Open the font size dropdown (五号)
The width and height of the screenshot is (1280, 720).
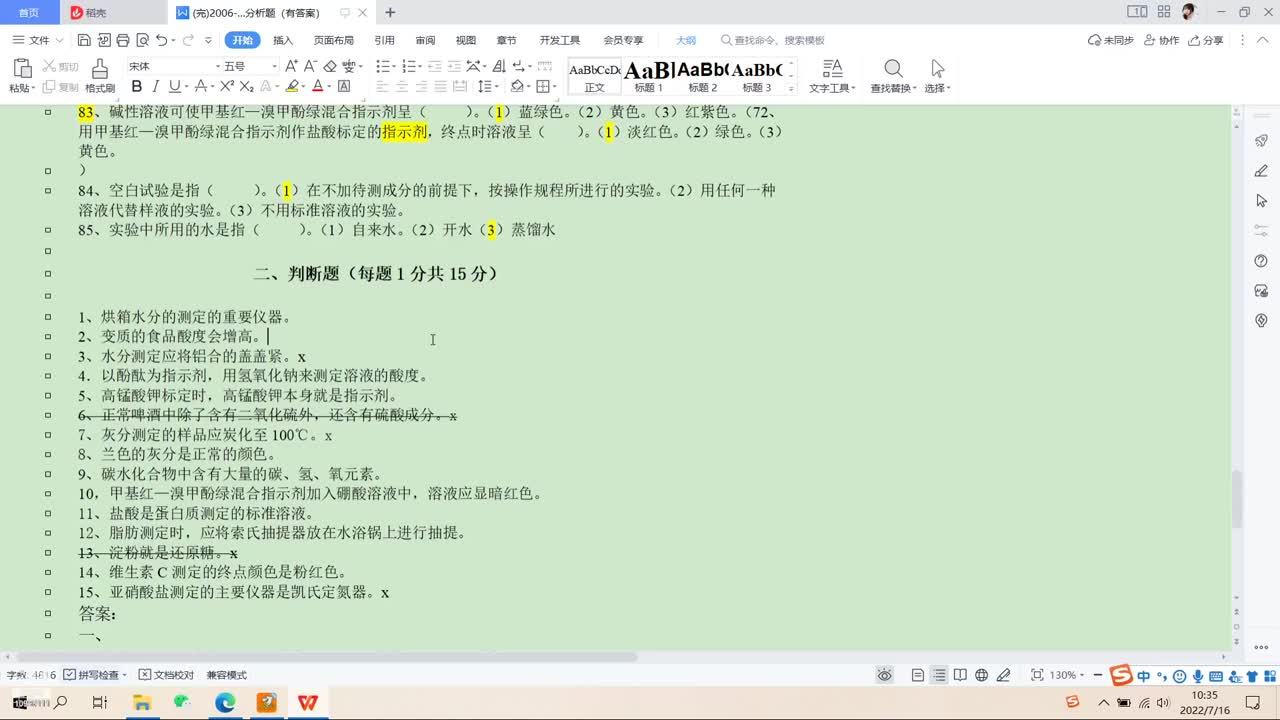point(248,66)
